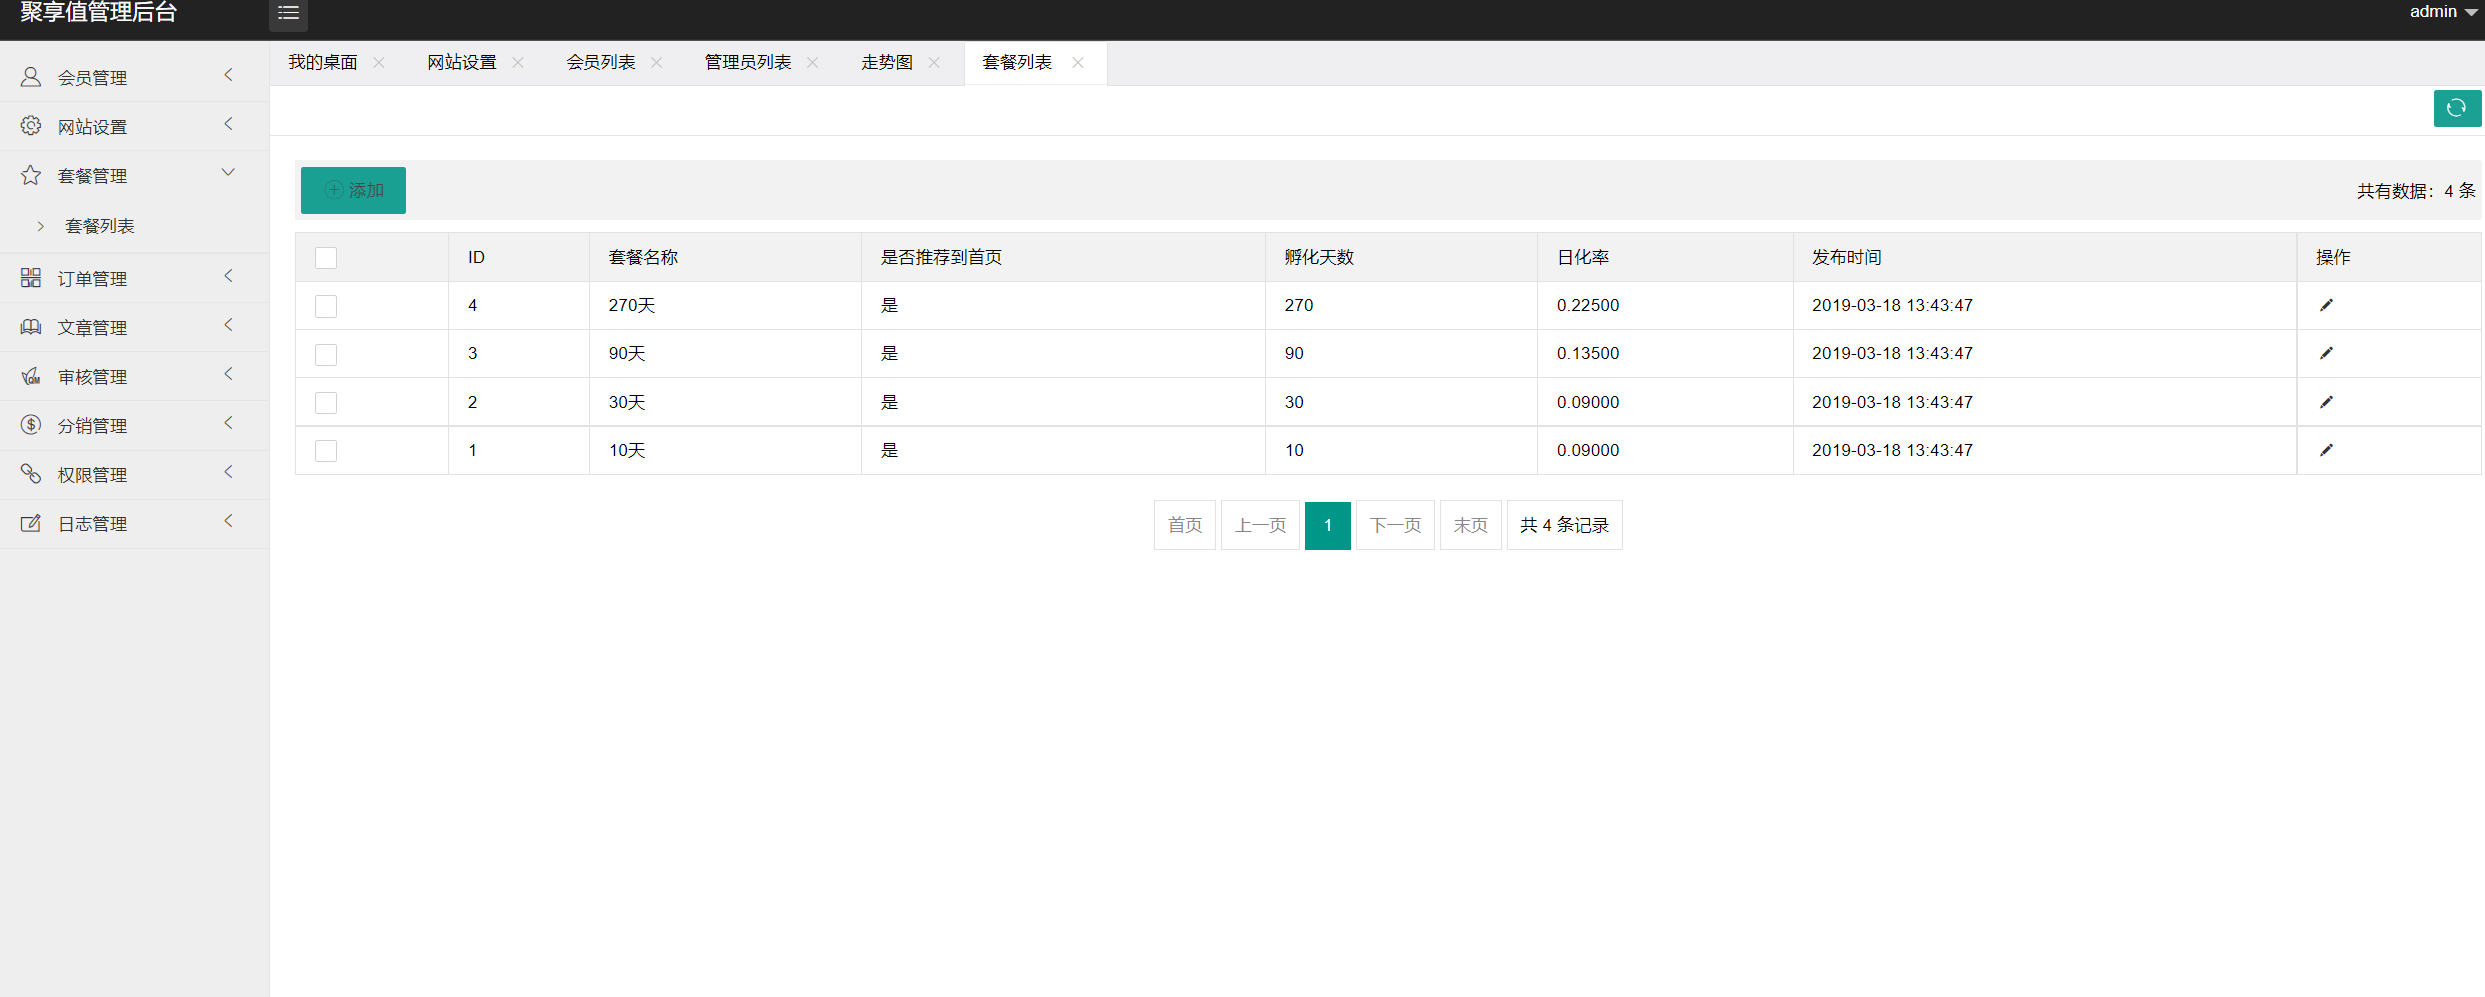This screenshot has width=2485, height=997.
Task: Click the star icon for 套餐管理
Action: click(30, 174)
